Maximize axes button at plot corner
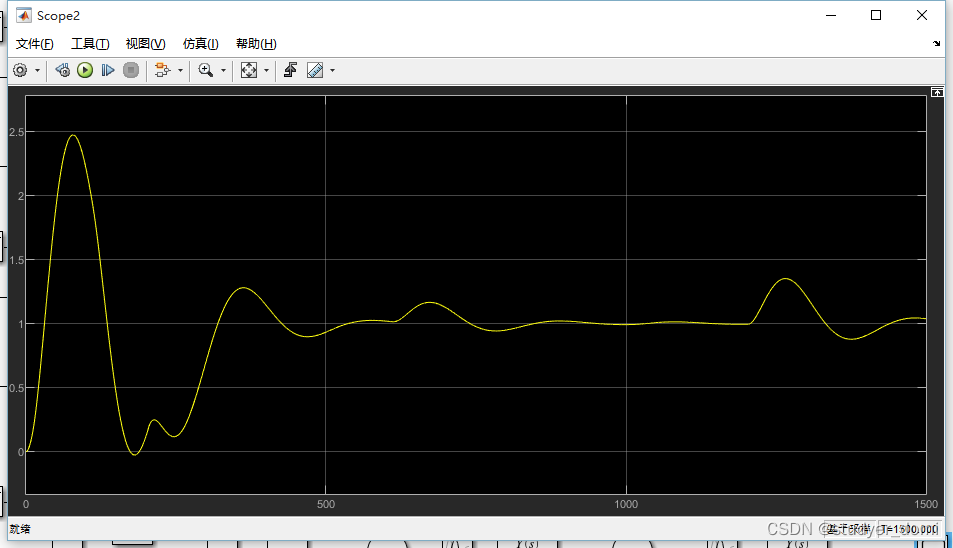Viewport: 953px width, 548px height. (x=937, y=92)
